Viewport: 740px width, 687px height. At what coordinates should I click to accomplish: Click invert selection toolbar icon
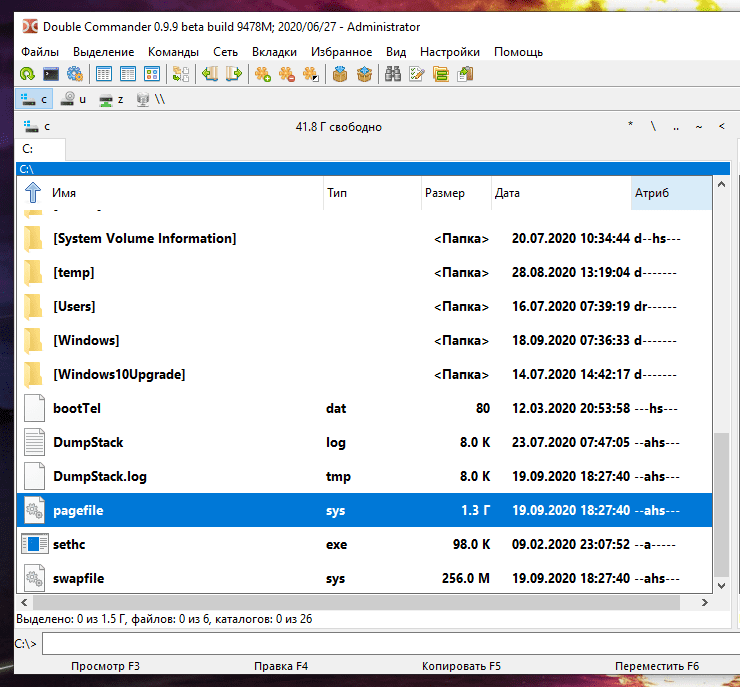pyautogui.click(x=311, y=74)
